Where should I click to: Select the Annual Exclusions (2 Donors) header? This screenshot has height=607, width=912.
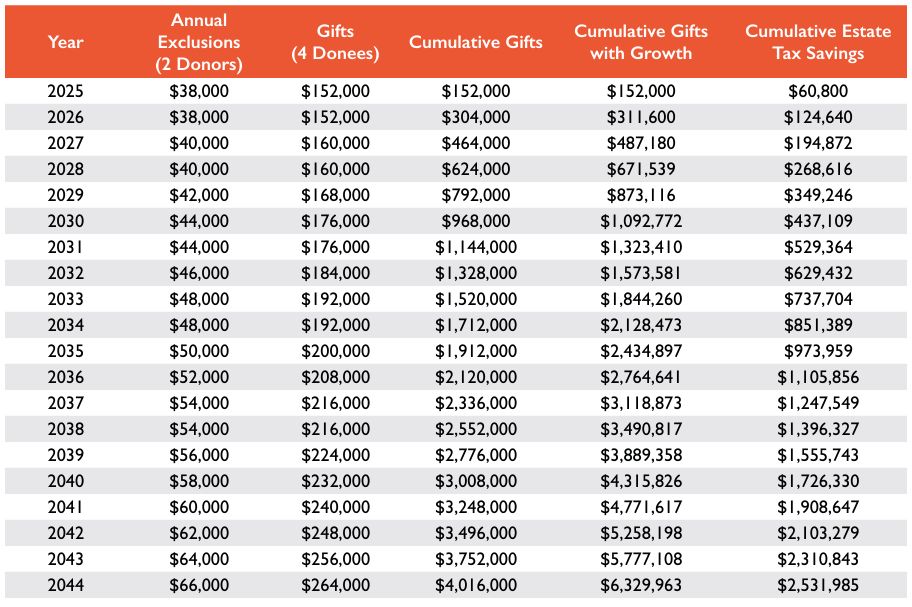(x=199, y=42)
